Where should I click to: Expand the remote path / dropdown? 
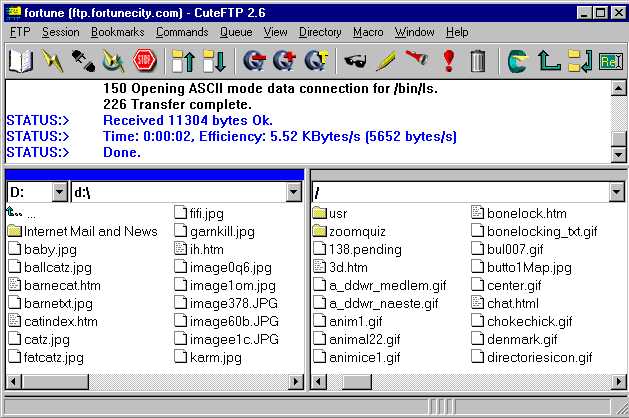(616, 192)
